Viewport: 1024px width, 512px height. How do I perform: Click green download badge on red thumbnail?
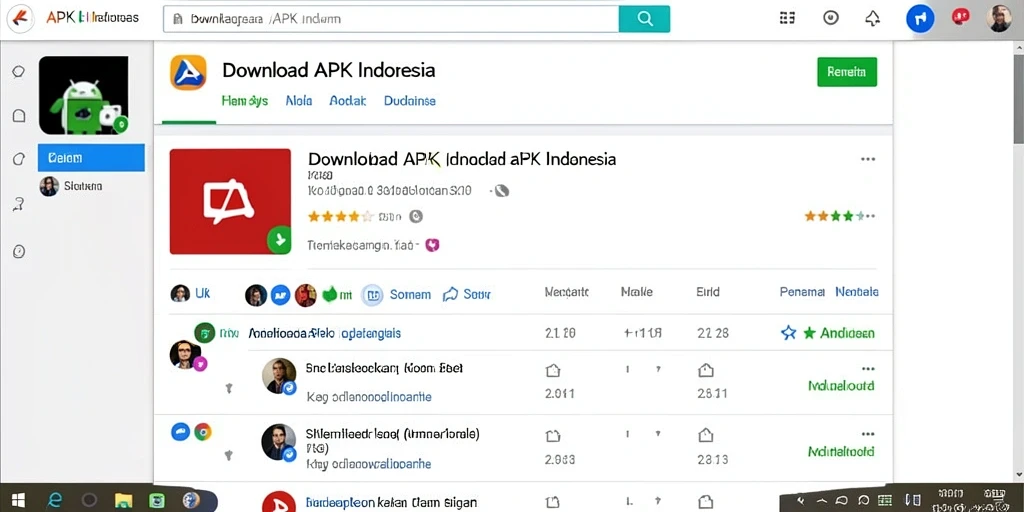[280, 240]
